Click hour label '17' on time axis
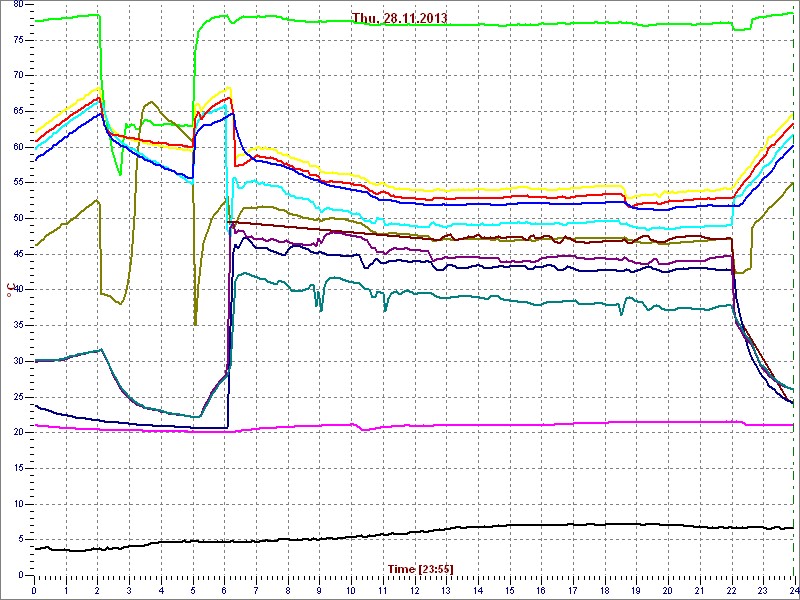Screen dimensions: 800x600 573,589
